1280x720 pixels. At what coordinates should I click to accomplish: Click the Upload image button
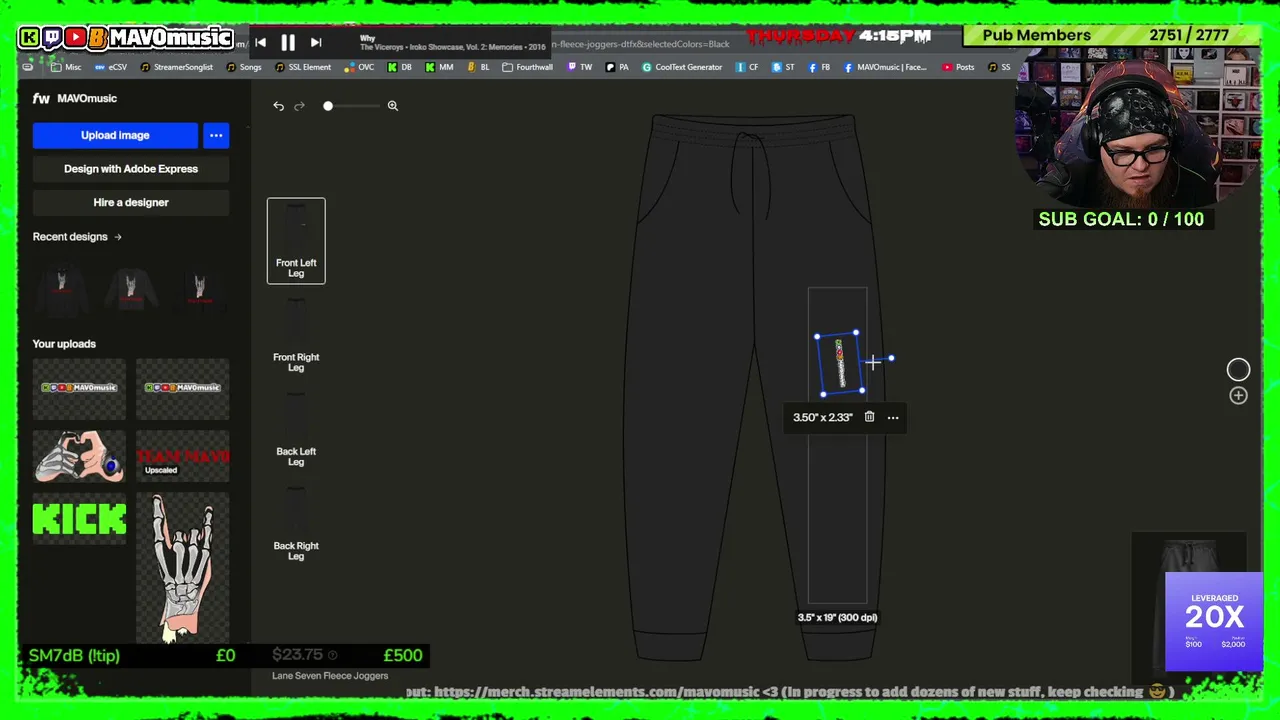coord(115,135)
